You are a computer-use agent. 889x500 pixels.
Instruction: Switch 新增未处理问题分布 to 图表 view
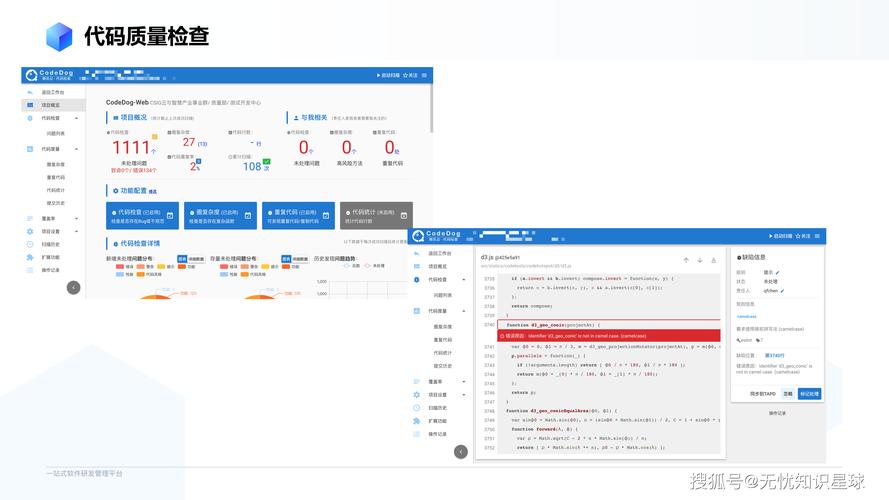[x=182, y=259]
